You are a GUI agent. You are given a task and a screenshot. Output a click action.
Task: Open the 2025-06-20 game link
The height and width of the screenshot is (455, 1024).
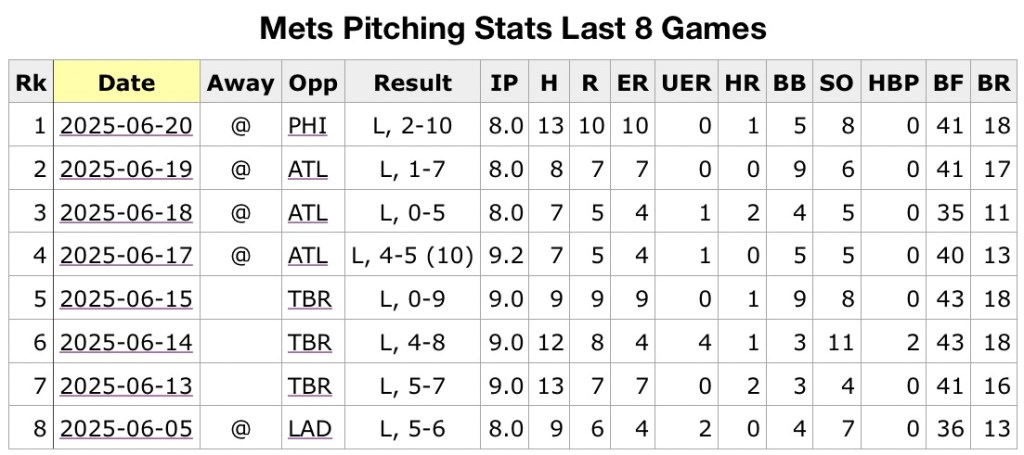pos(126,127)
